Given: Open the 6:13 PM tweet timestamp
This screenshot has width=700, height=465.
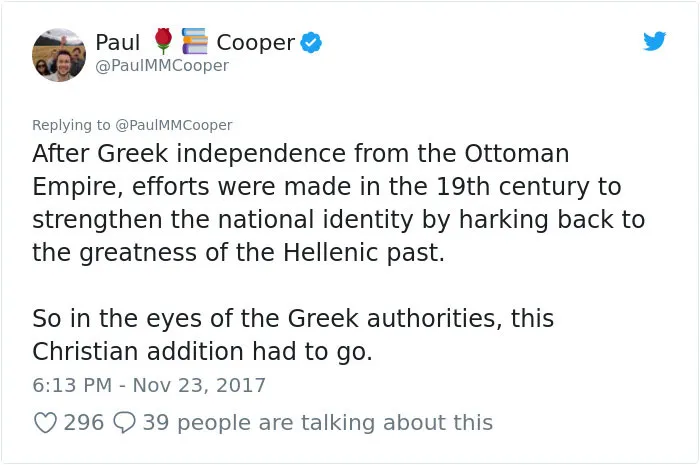Looking at the screenshot, I should (72, 385).
